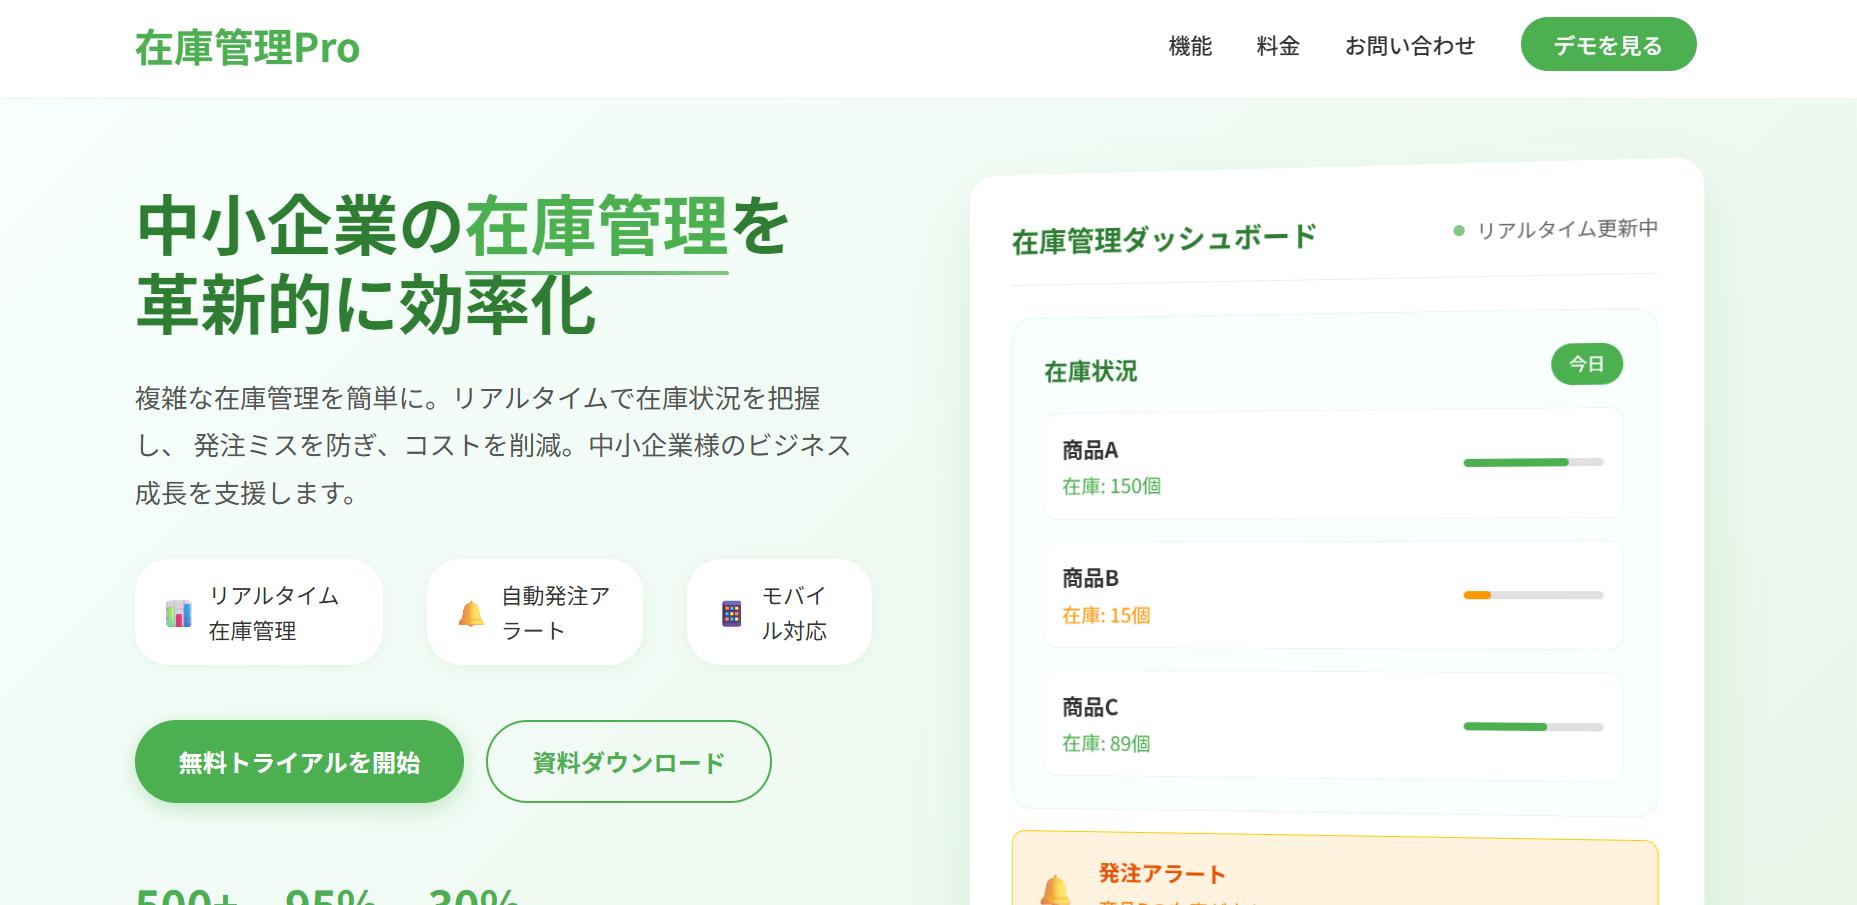This screenshot has height=905, width=1857.
Task: Select the 商品B low stock entry
Action: point(1332,595)
